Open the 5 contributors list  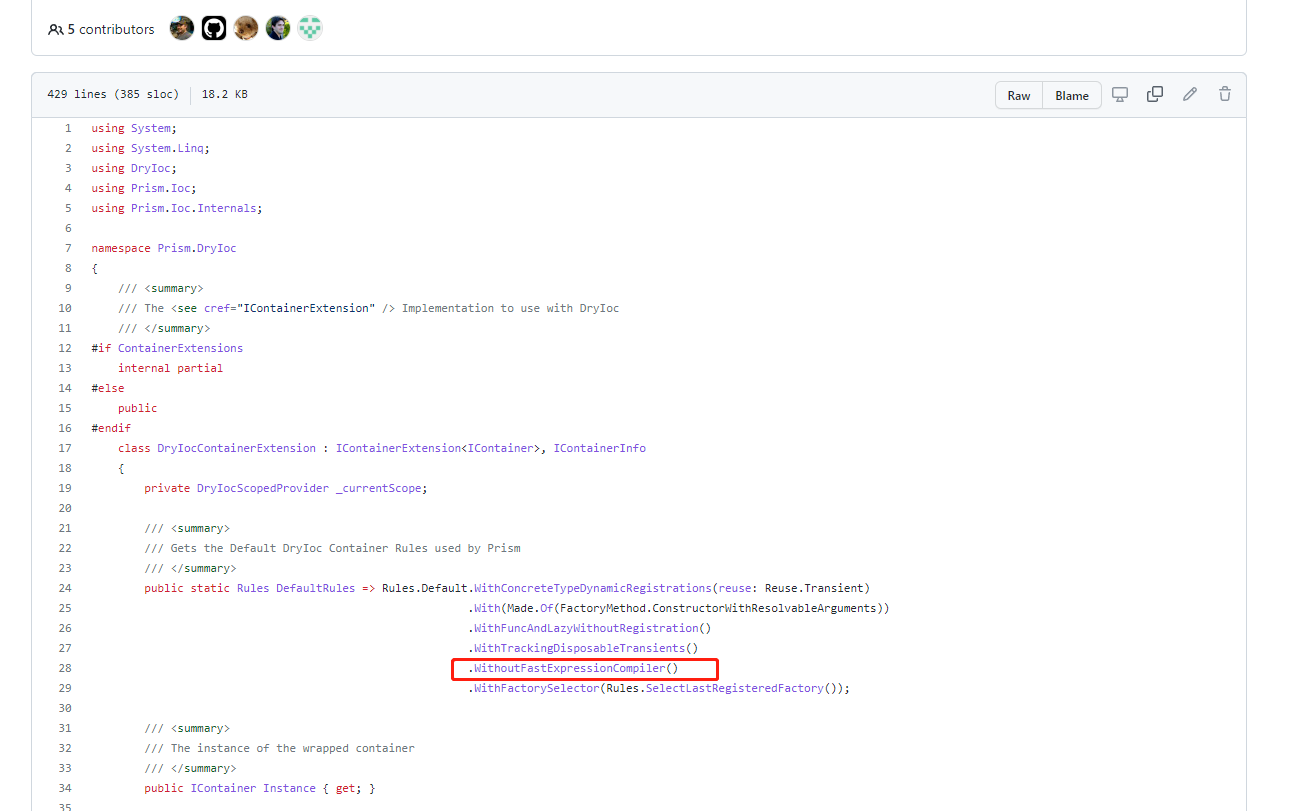pos(110,29)
